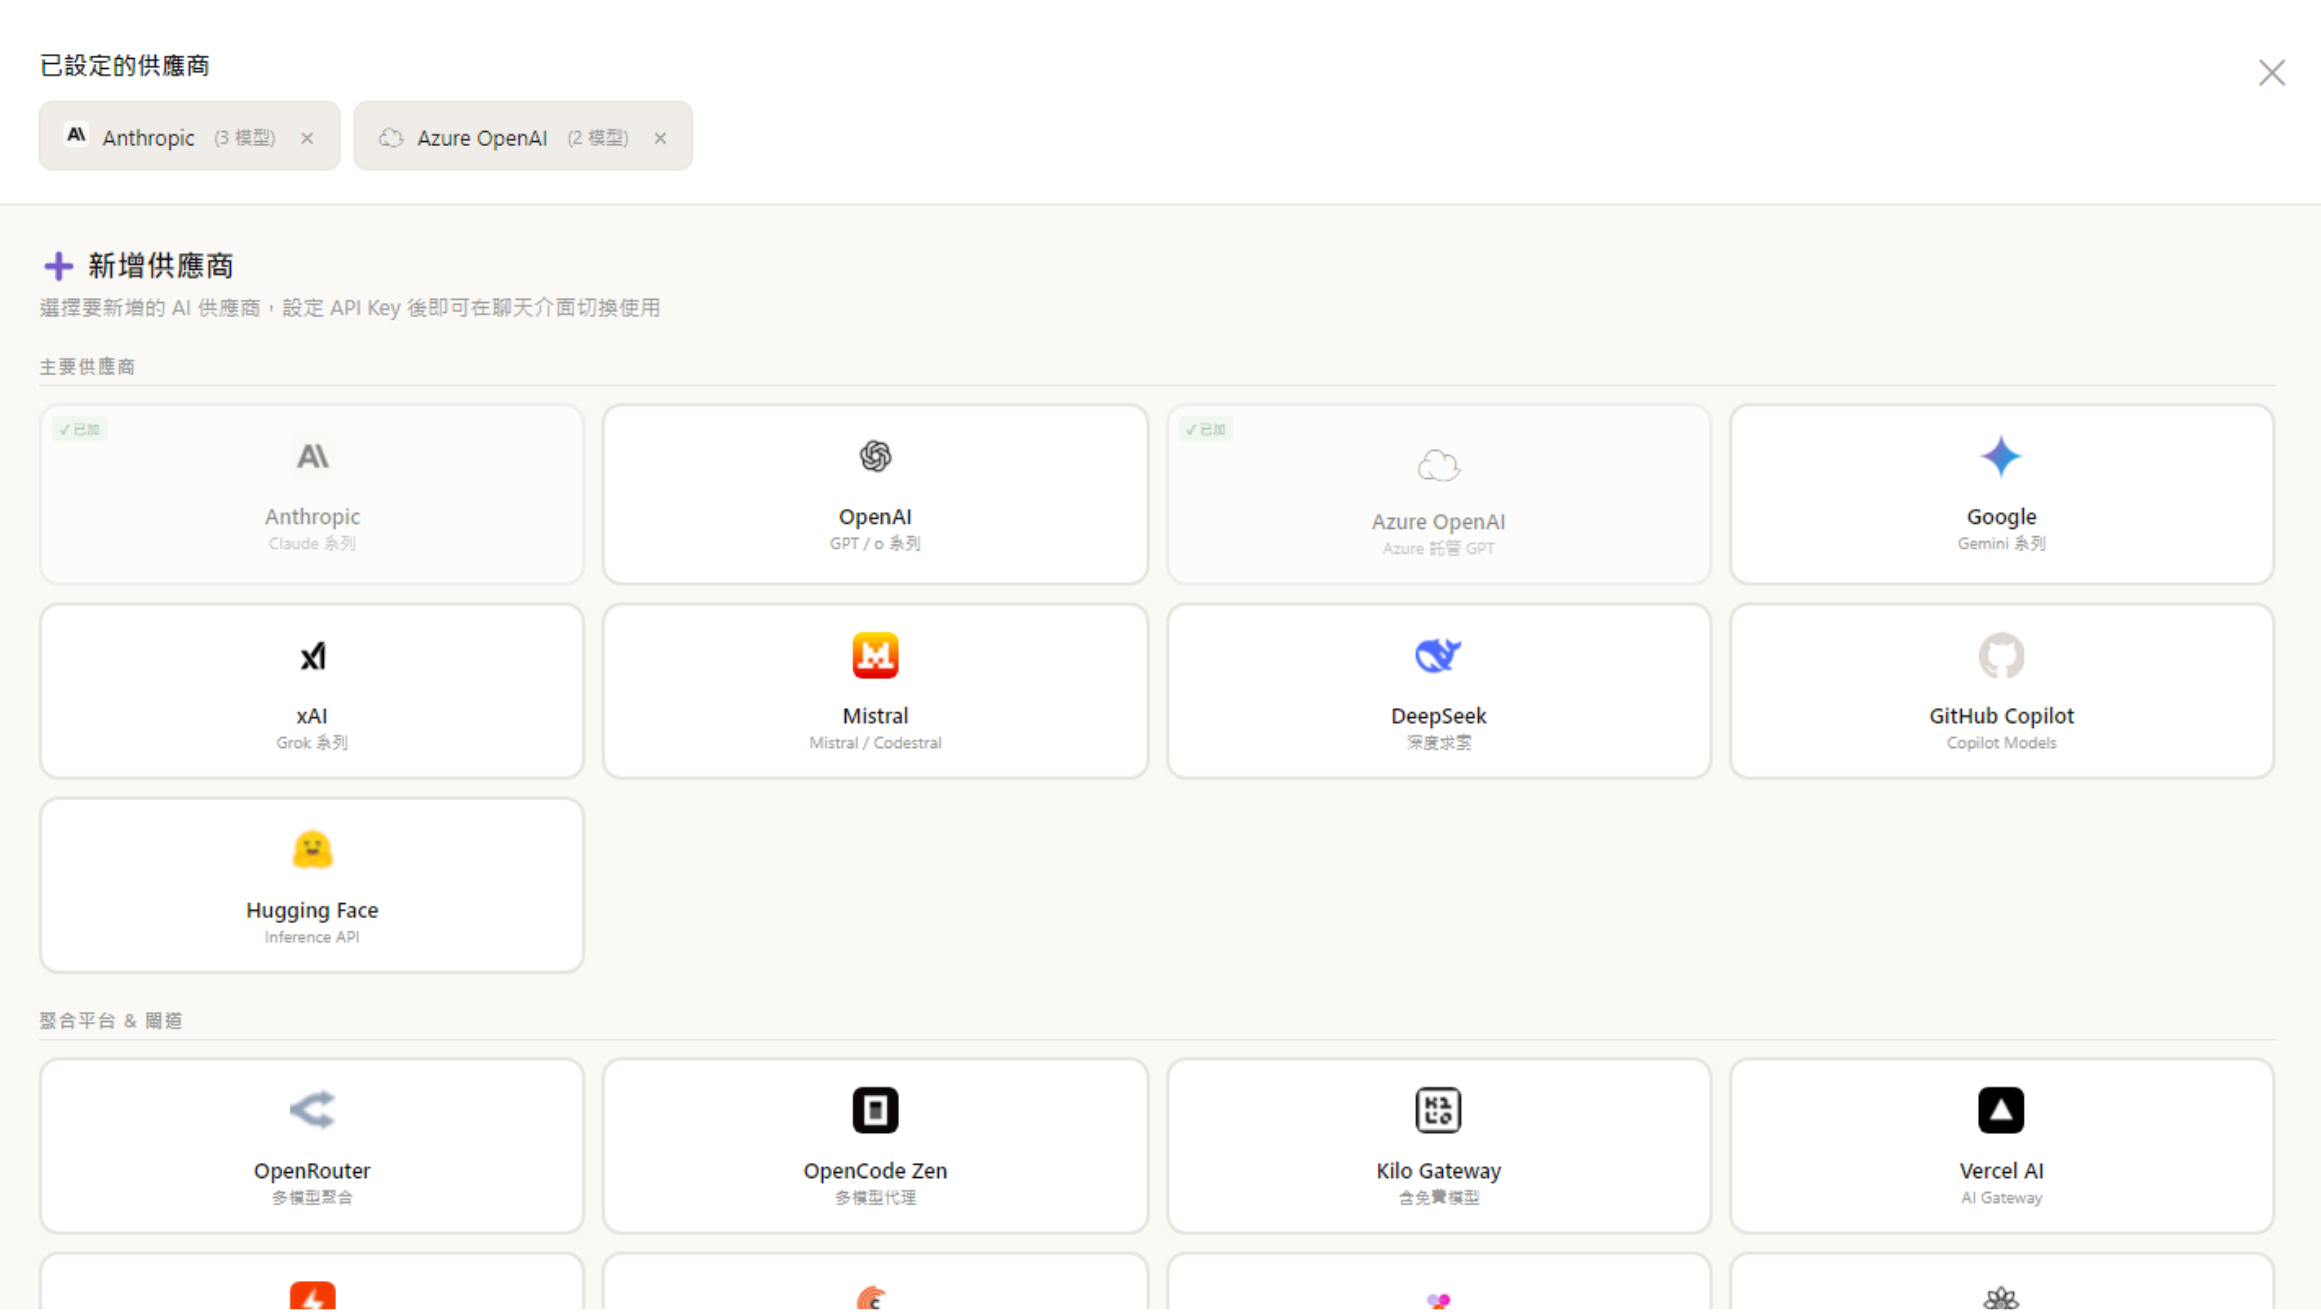Click the purple plus icon beside 新增供應商
Viewport: 2321px width, 1315px height.
[x=58, y=265]
